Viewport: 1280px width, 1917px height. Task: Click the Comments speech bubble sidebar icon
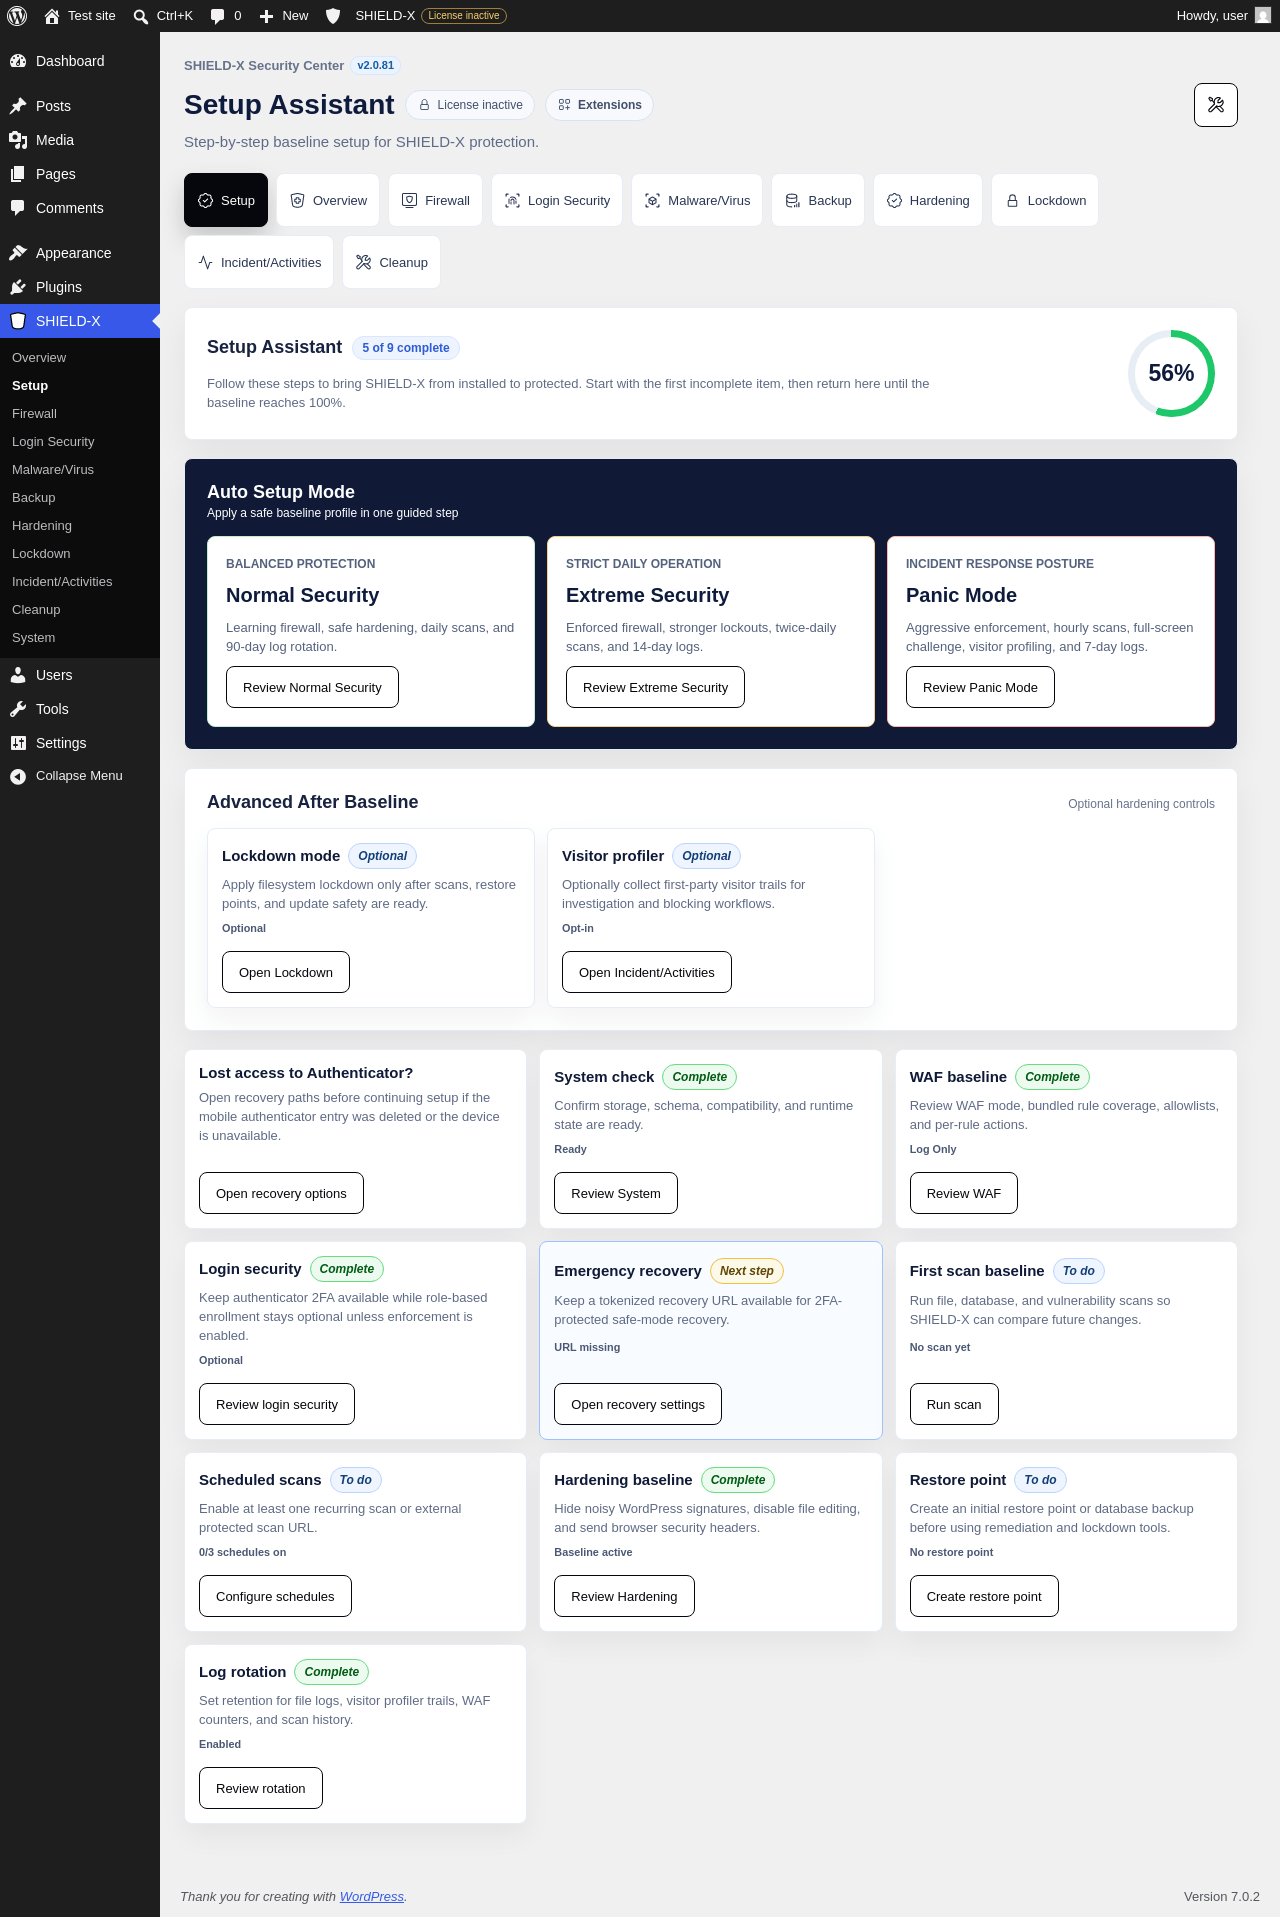point(18,208)
